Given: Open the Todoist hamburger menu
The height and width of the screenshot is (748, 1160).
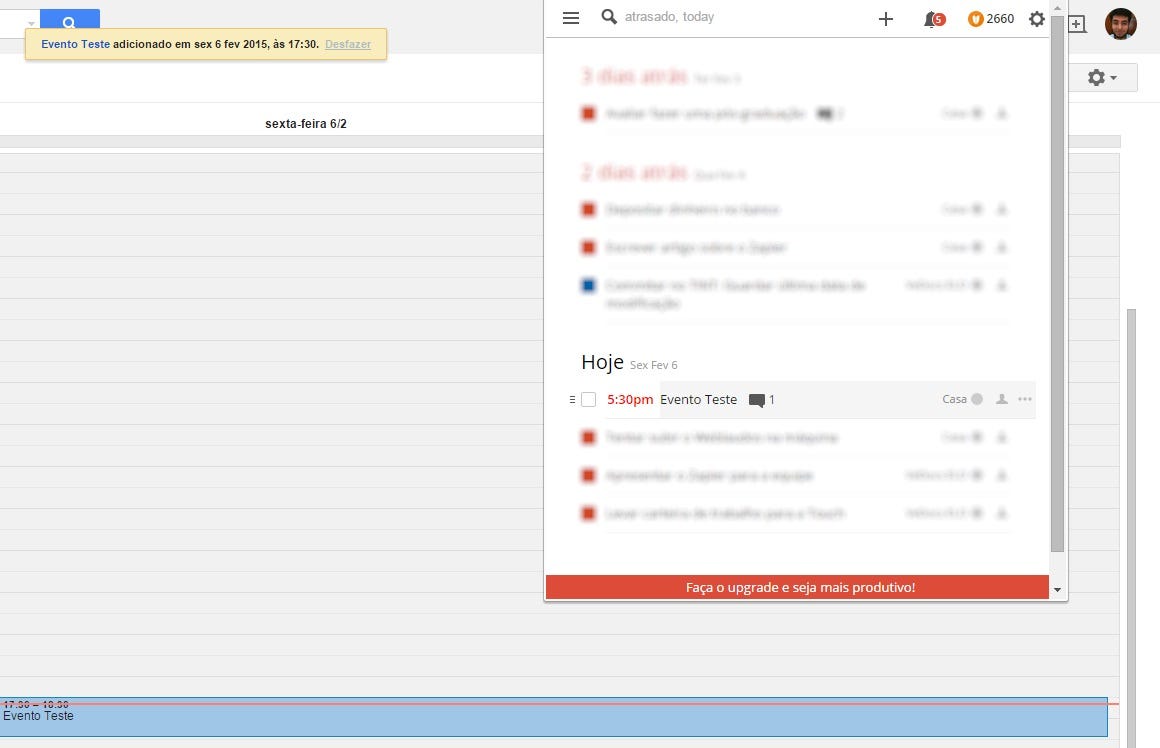Looking at the screenshot, I should coord(570,18).
